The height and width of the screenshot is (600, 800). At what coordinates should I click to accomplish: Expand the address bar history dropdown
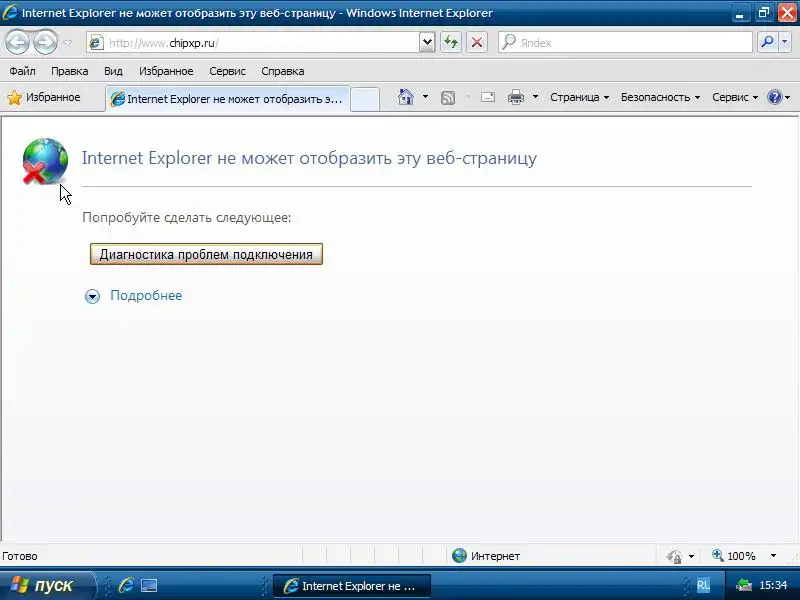point(427,43)
